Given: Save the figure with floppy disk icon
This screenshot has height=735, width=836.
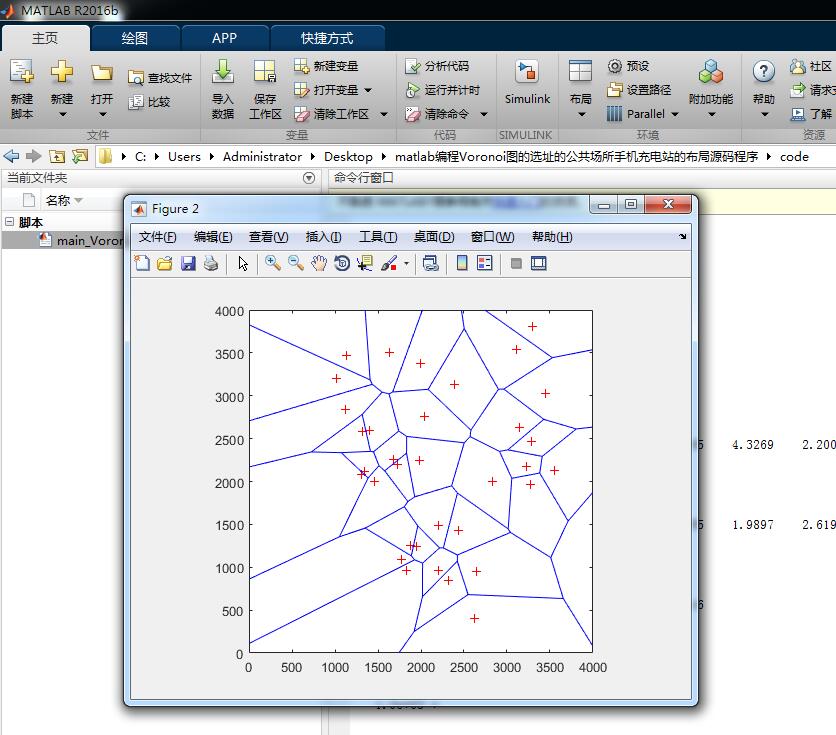Looking at the screenshot, I should (x=188, y=263).
